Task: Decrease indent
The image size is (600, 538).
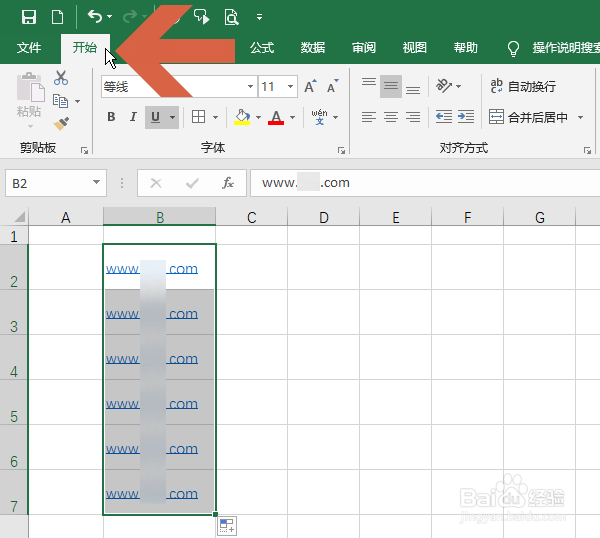Action: click(x=444, y=117)
